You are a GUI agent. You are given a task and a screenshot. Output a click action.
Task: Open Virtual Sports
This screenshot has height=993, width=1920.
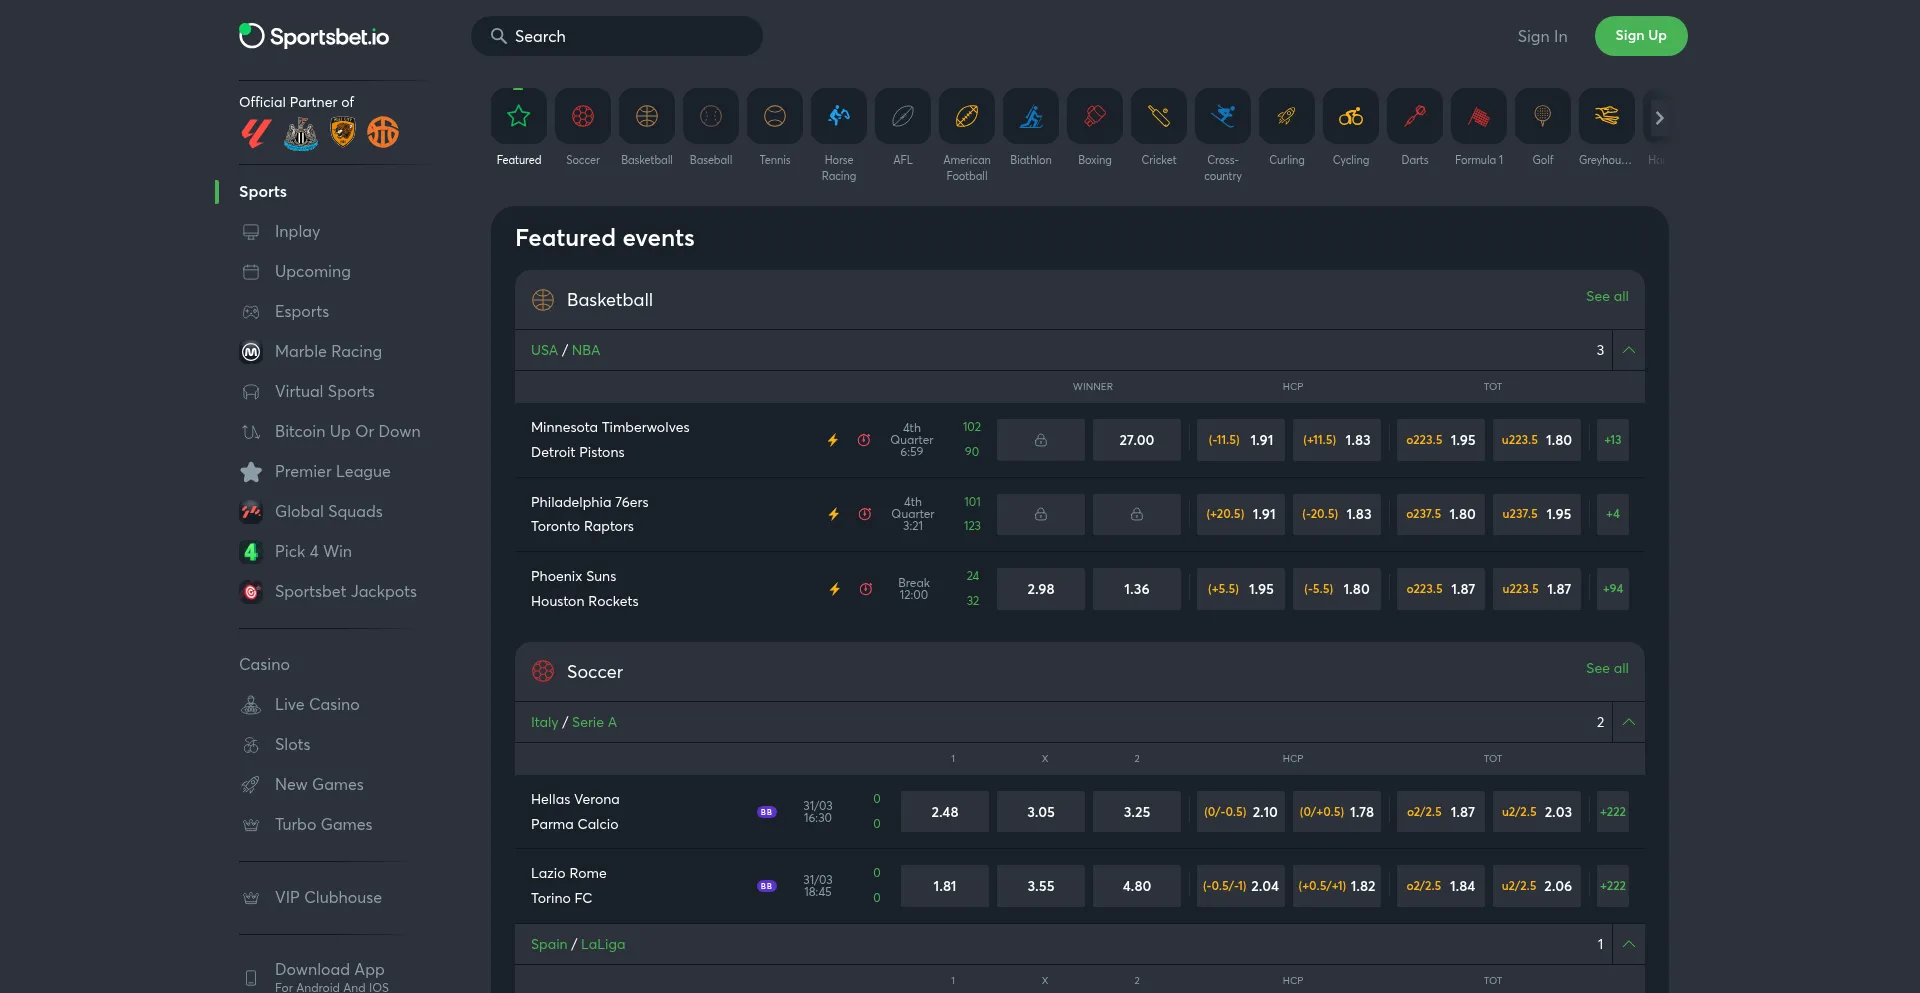tap(324, 391)
